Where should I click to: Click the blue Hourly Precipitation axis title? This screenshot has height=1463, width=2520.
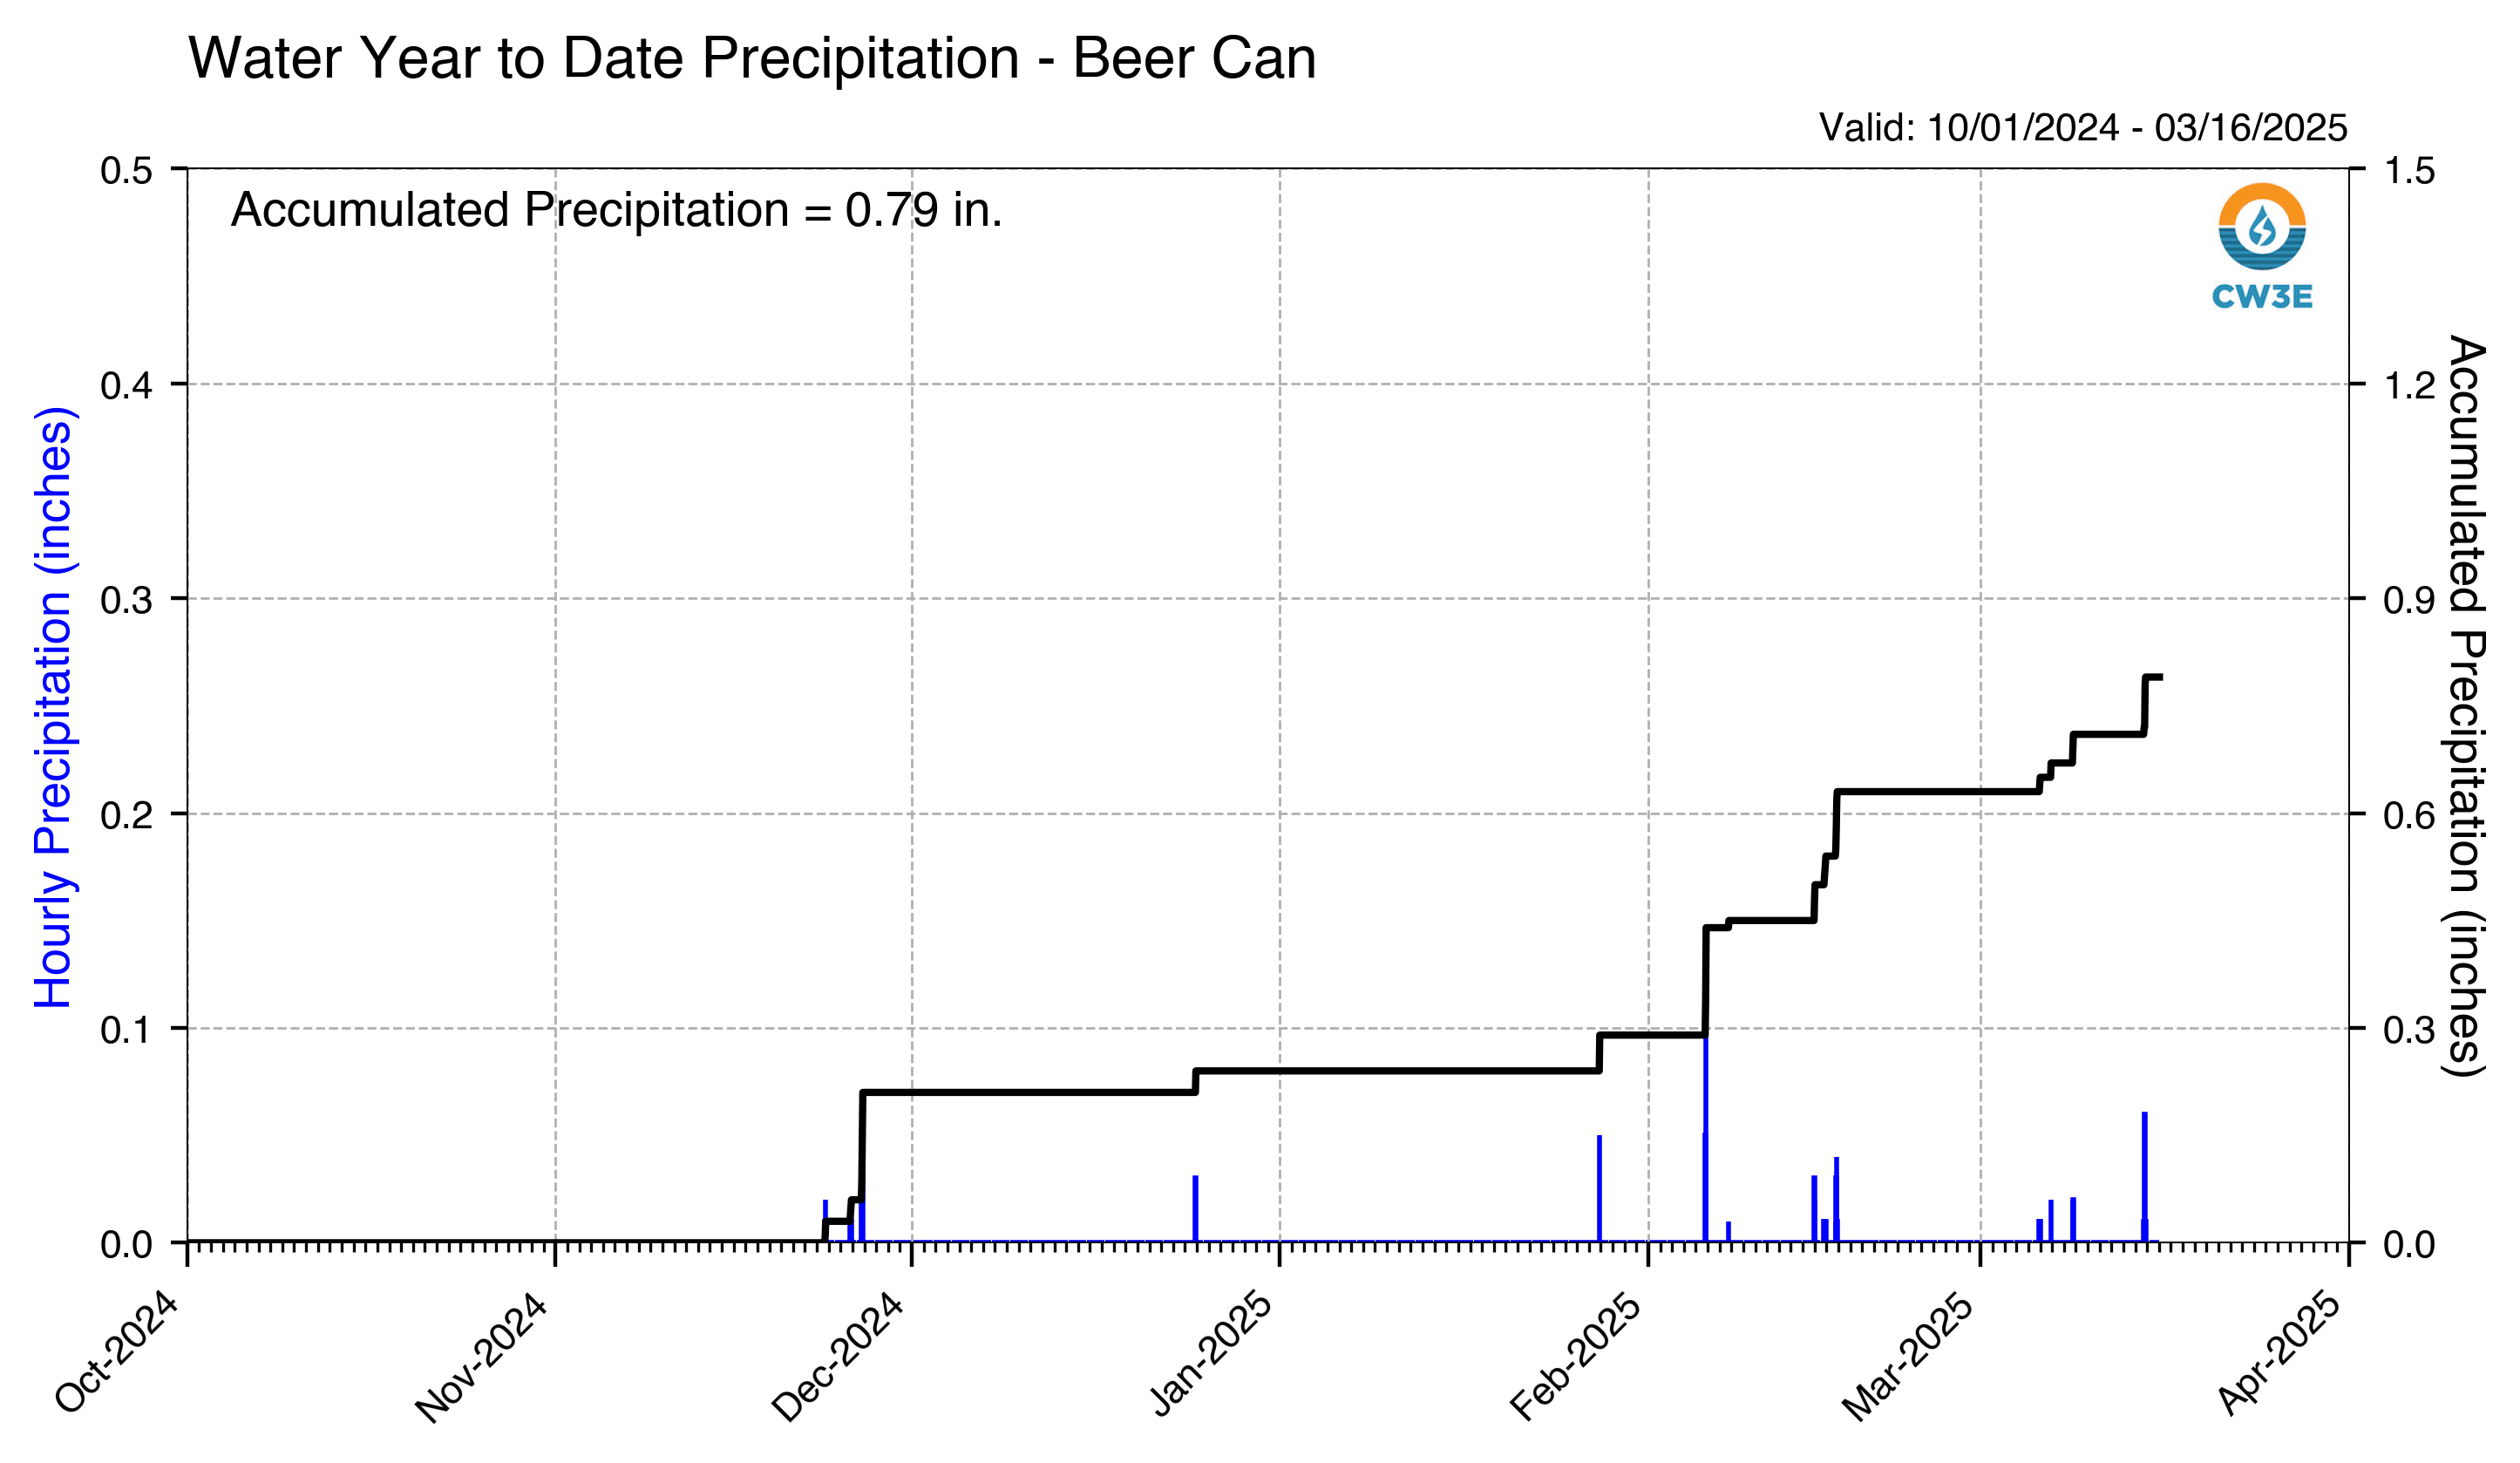pyautogui.click(x=53, y=707)
